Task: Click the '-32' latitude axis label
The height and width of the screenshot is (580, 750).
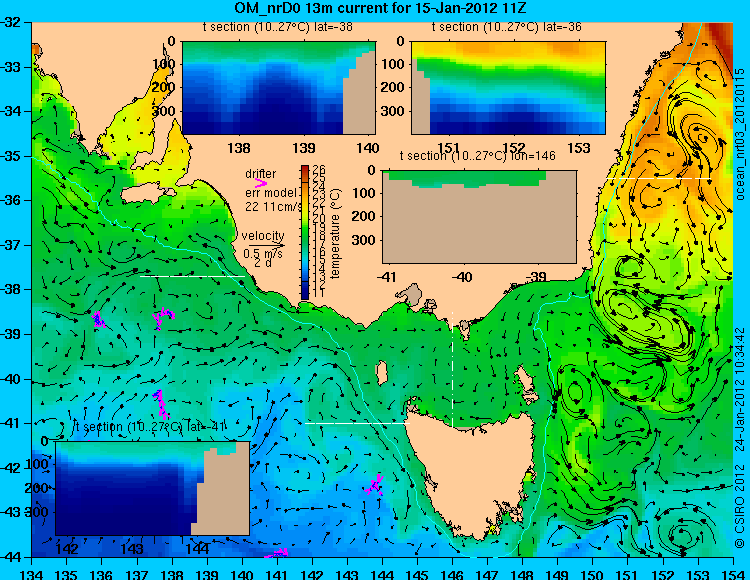Action: [10, 22]
